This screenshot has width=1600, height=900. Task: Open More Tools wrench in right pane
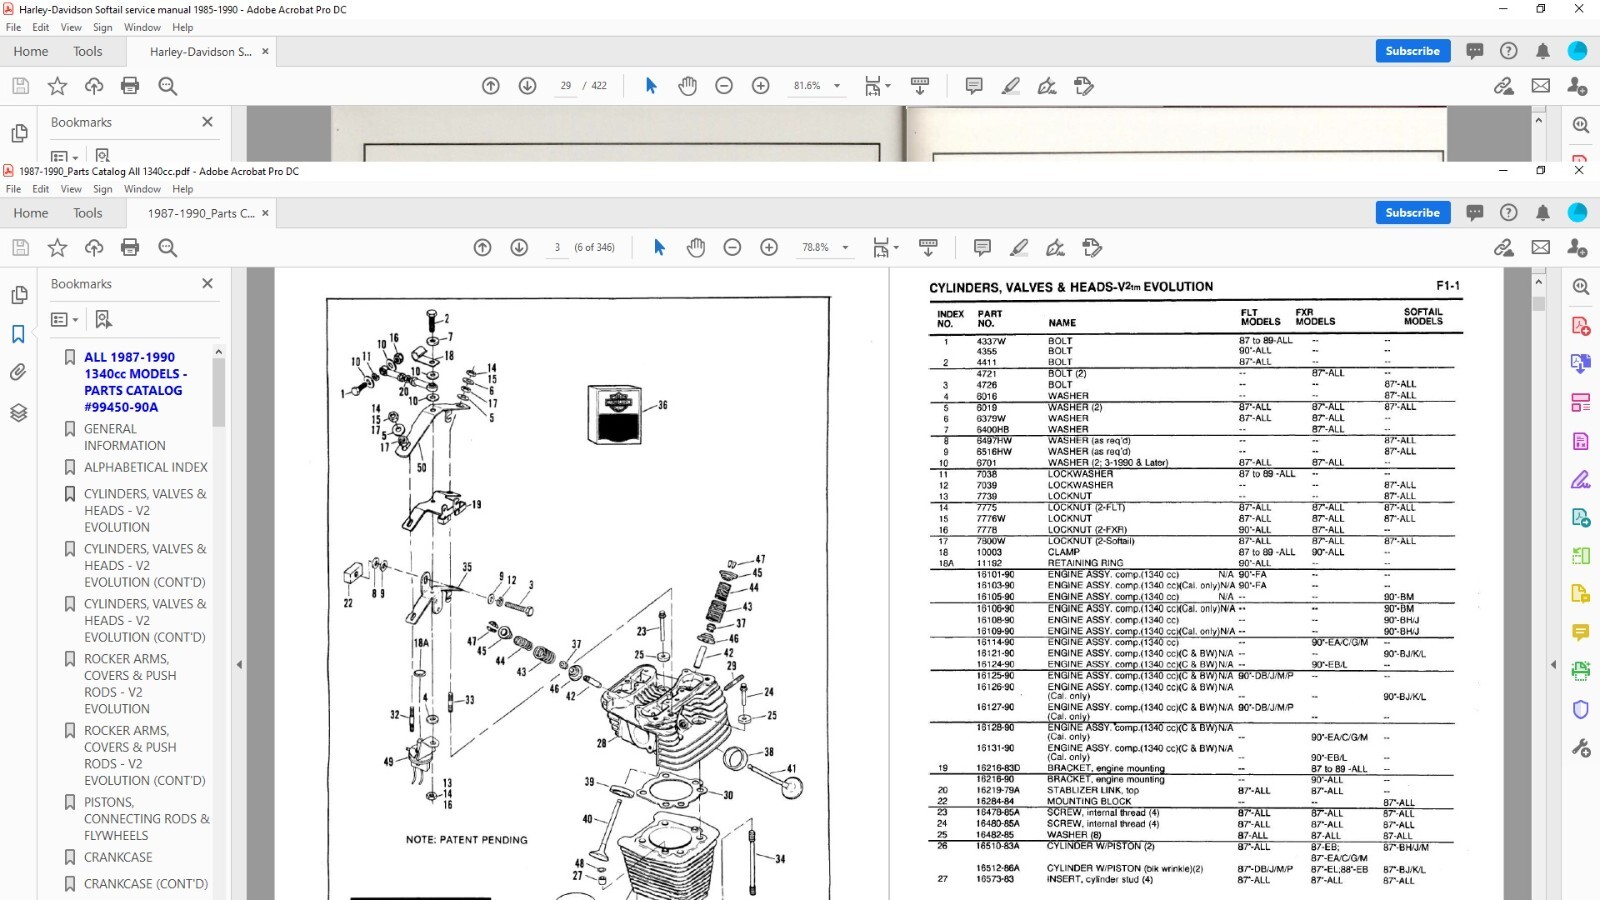[x=1581, y=748]
